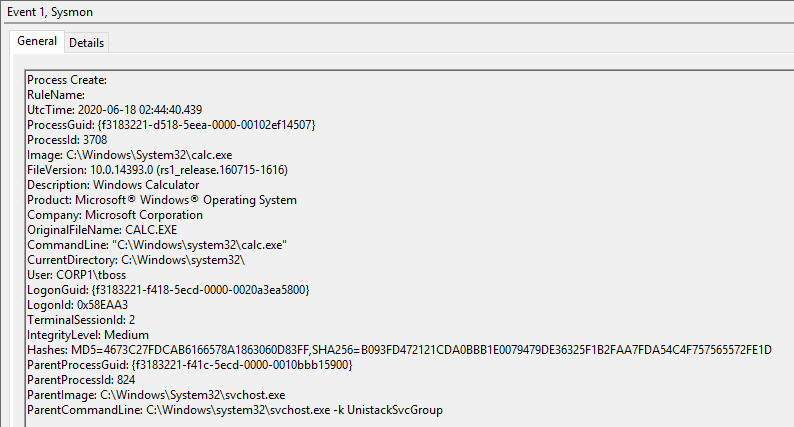
Task: Click the Hashes MD5 and SHA256 line
Action: (x=400, y=350)
